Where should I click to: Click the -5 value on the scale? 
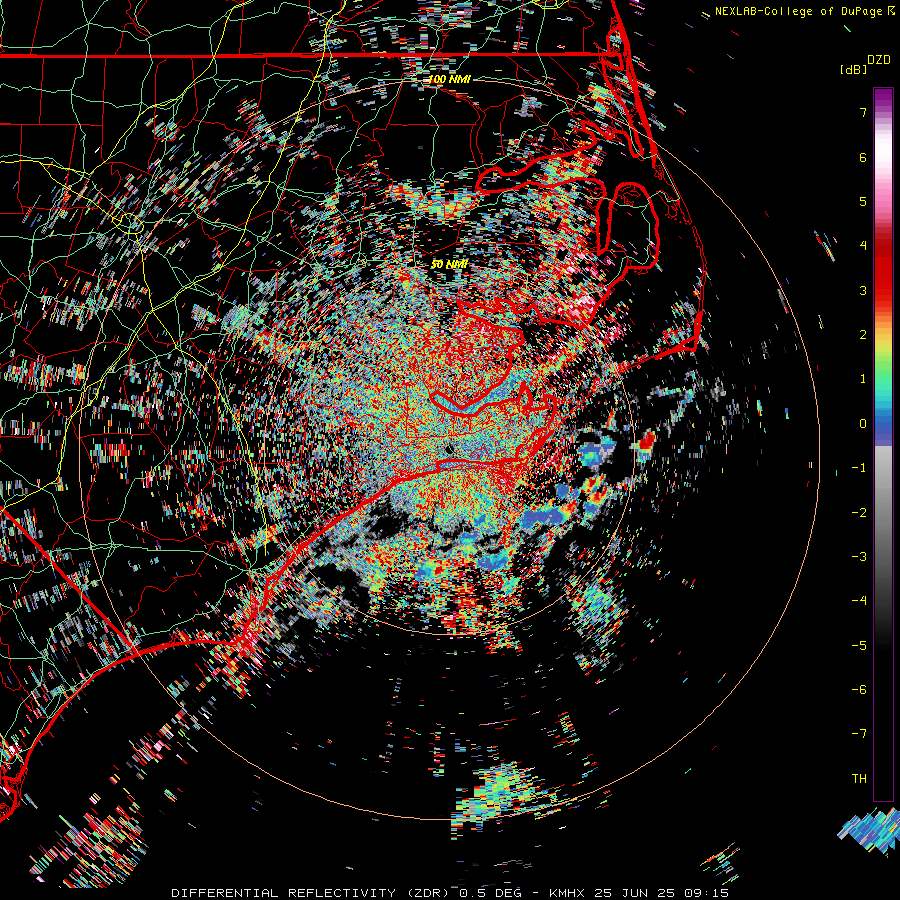coord(859,646)
